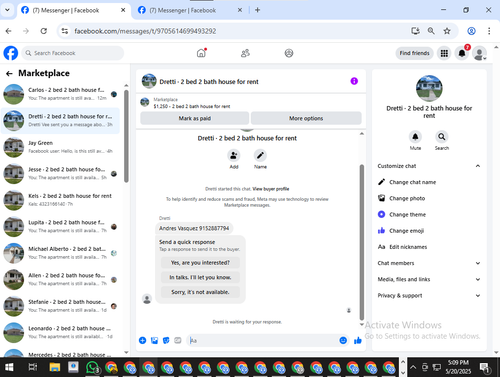The image size is (500, 377).
Task: Open the Groups icon in top navigation
Action: point(289,53)
